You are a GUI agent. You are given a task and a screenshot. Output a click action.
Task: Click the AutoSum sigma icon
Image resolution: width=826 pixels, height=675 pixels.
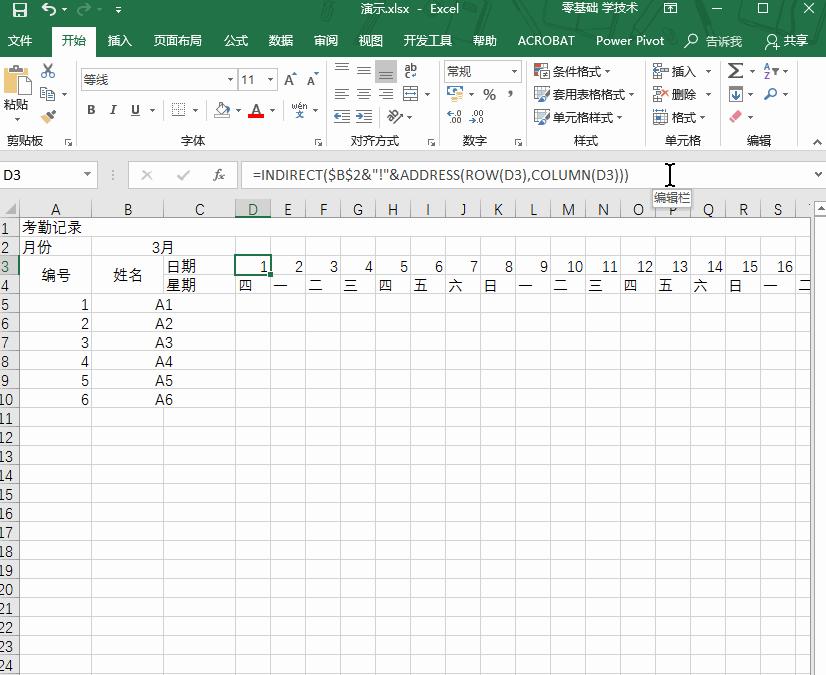click(735, 71)
